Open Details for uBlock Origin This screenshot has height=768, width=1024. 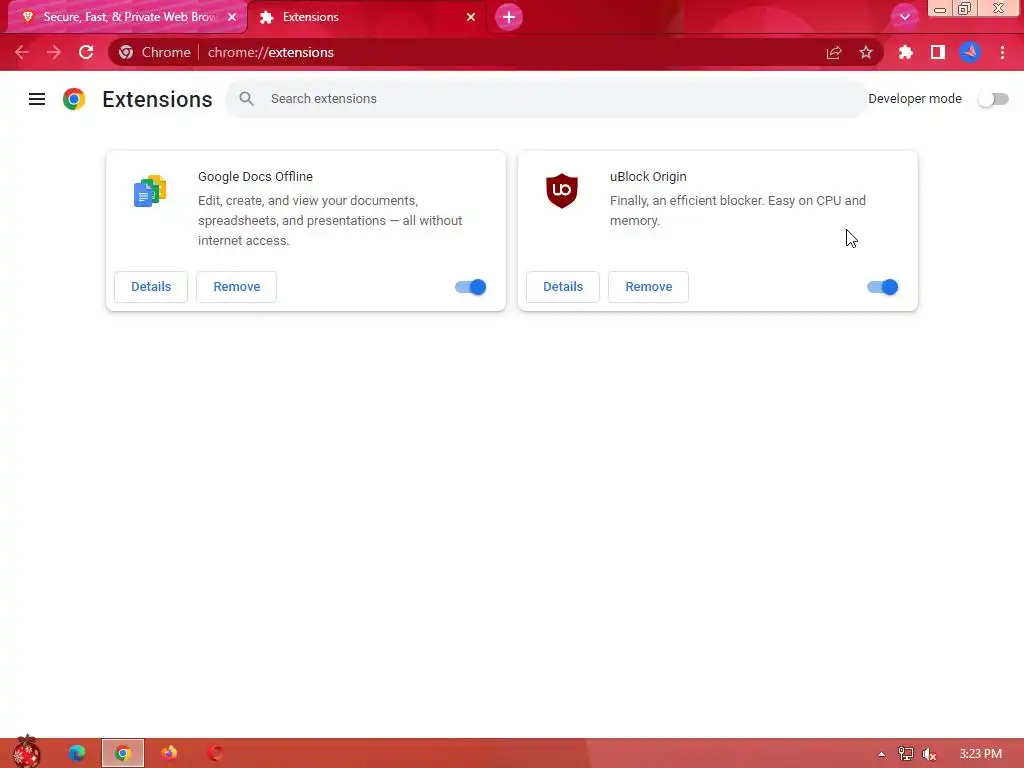563,287
